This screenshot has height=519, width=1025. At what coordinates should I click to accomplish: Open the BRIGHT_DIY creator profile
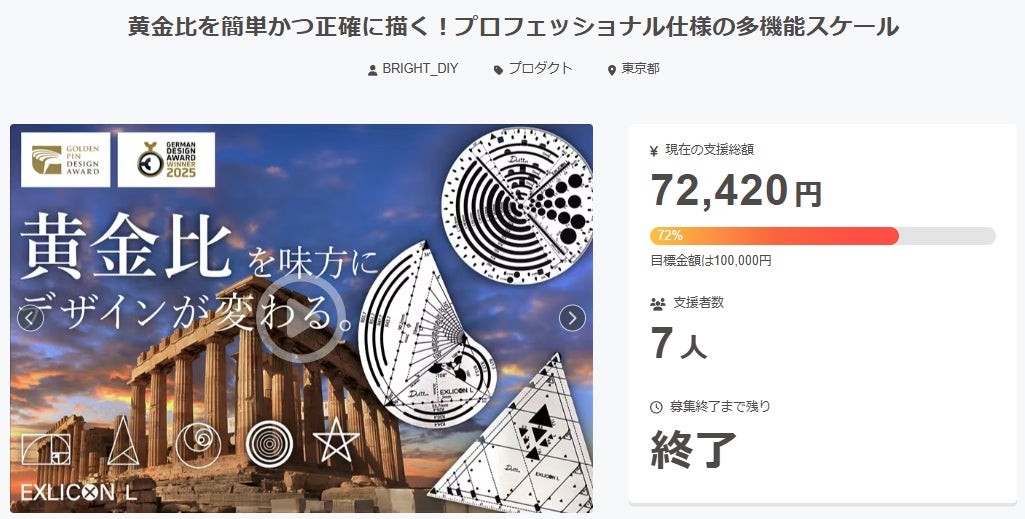tap(420, 69)
